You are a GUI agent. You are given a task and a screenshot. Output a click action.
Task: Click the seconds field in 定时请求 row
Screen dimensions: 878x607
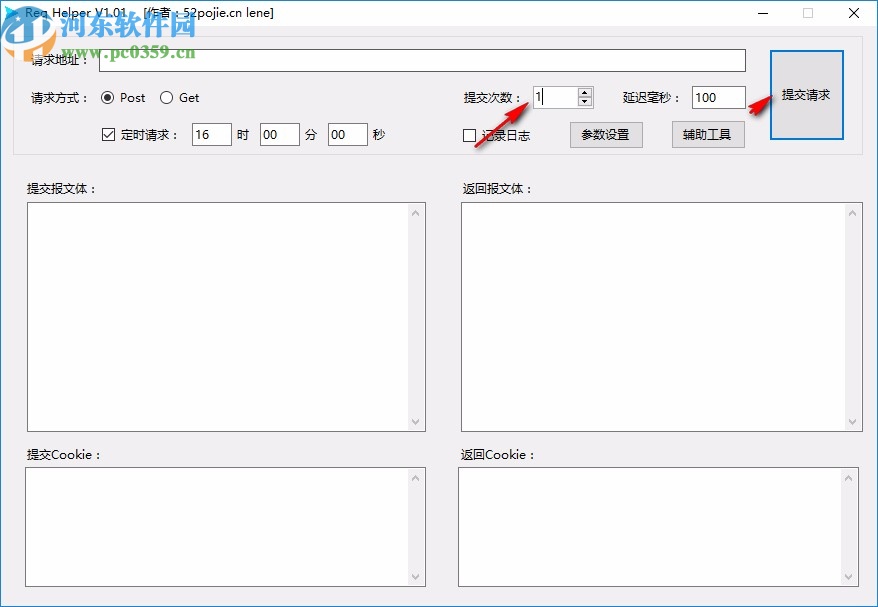347,134
